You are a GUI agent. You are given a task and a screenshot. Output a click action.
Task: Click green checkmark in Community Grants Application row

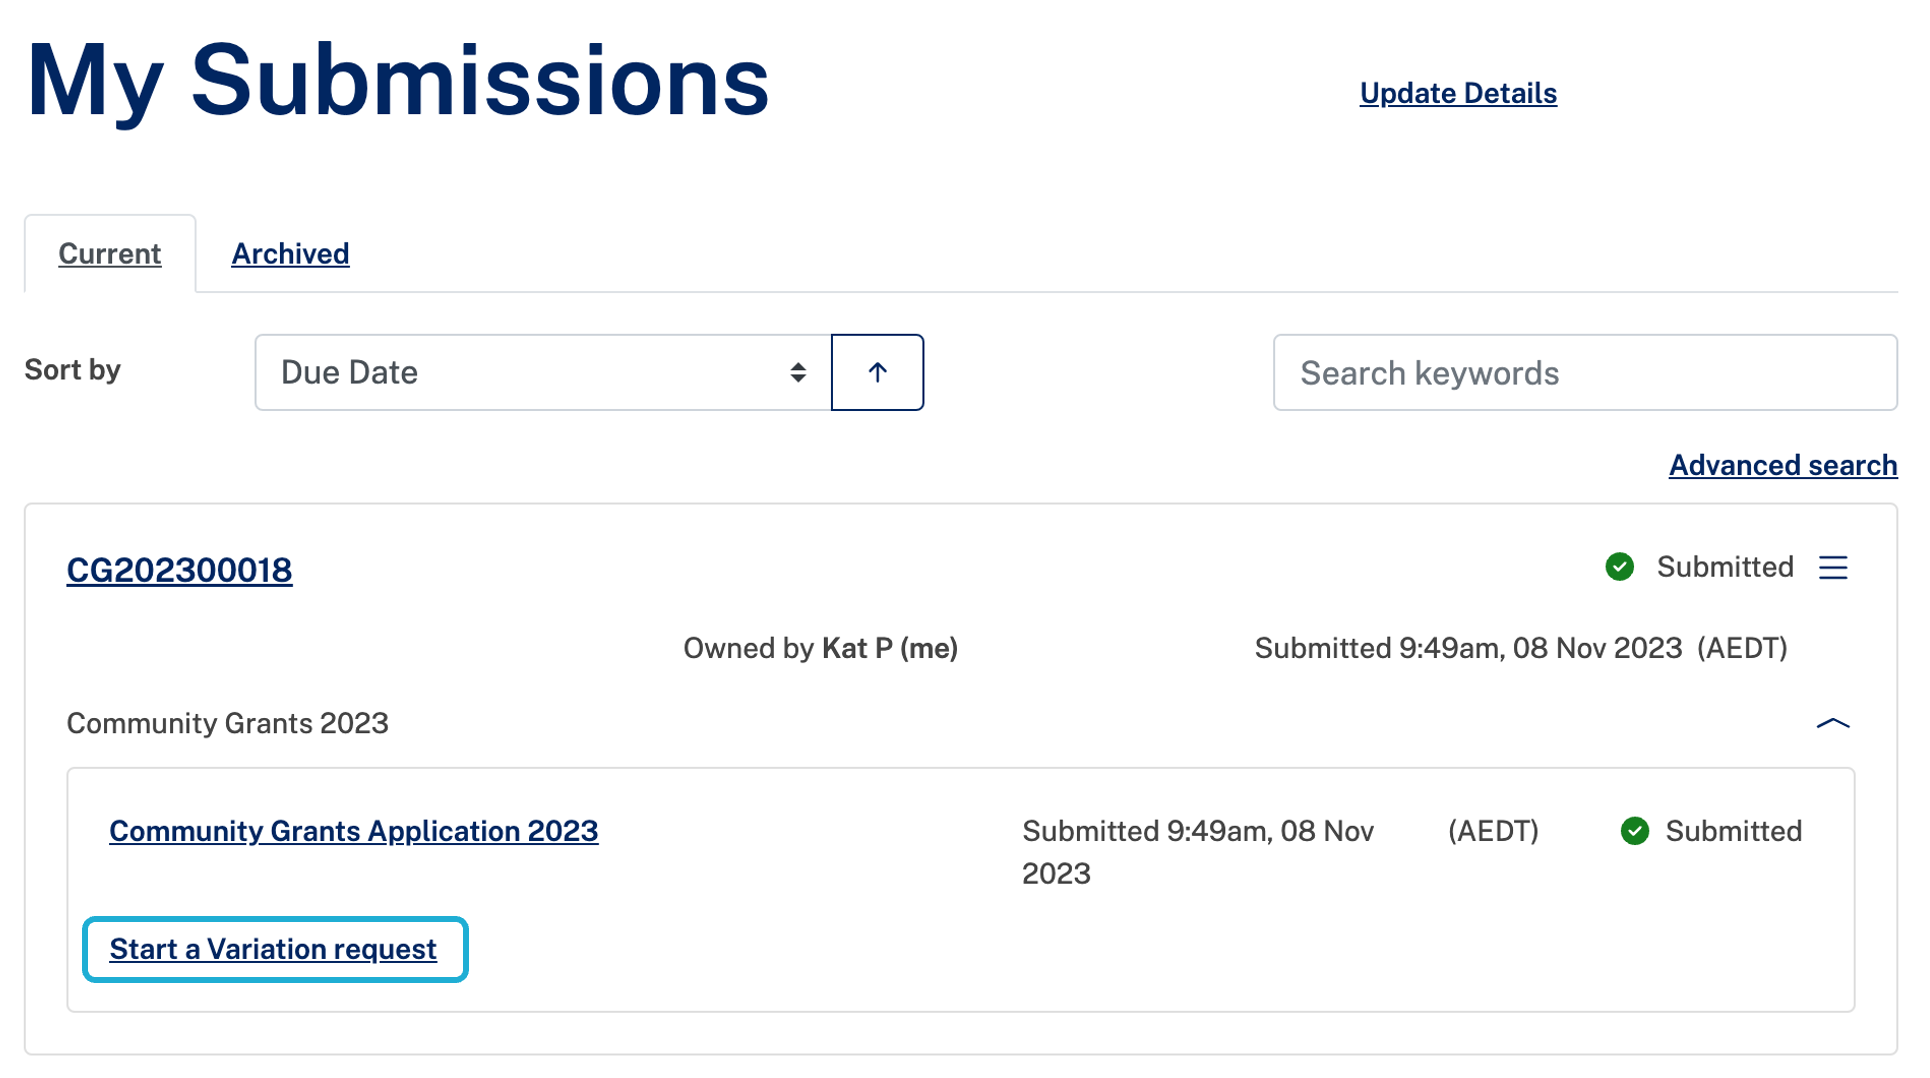[x=1634, y=831]
